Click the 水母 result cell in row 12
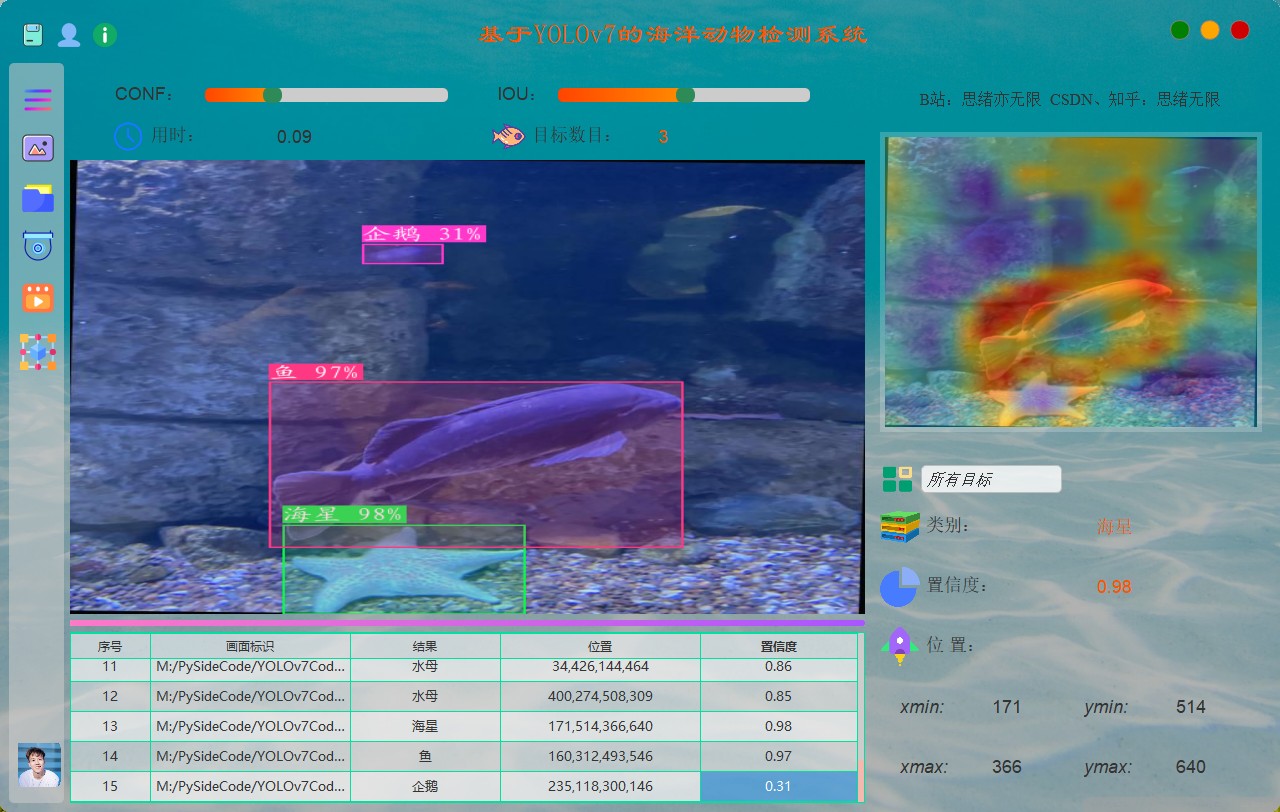 point(425,696)
